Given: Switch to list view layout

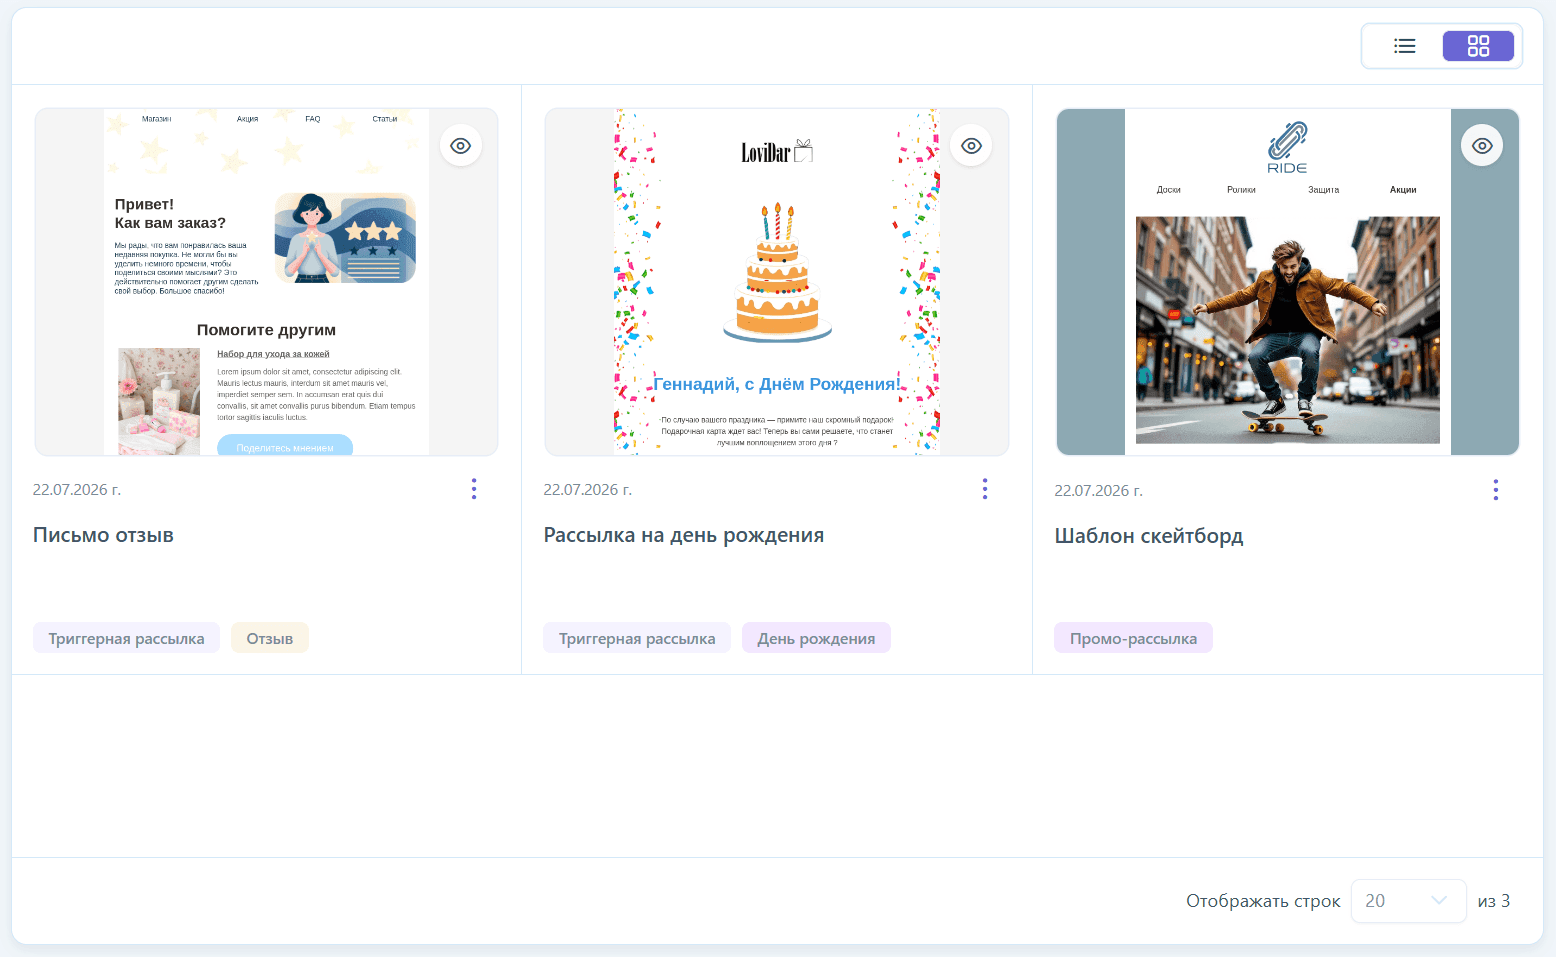Looking at the screenshot, I should [x=1405, y=46].
